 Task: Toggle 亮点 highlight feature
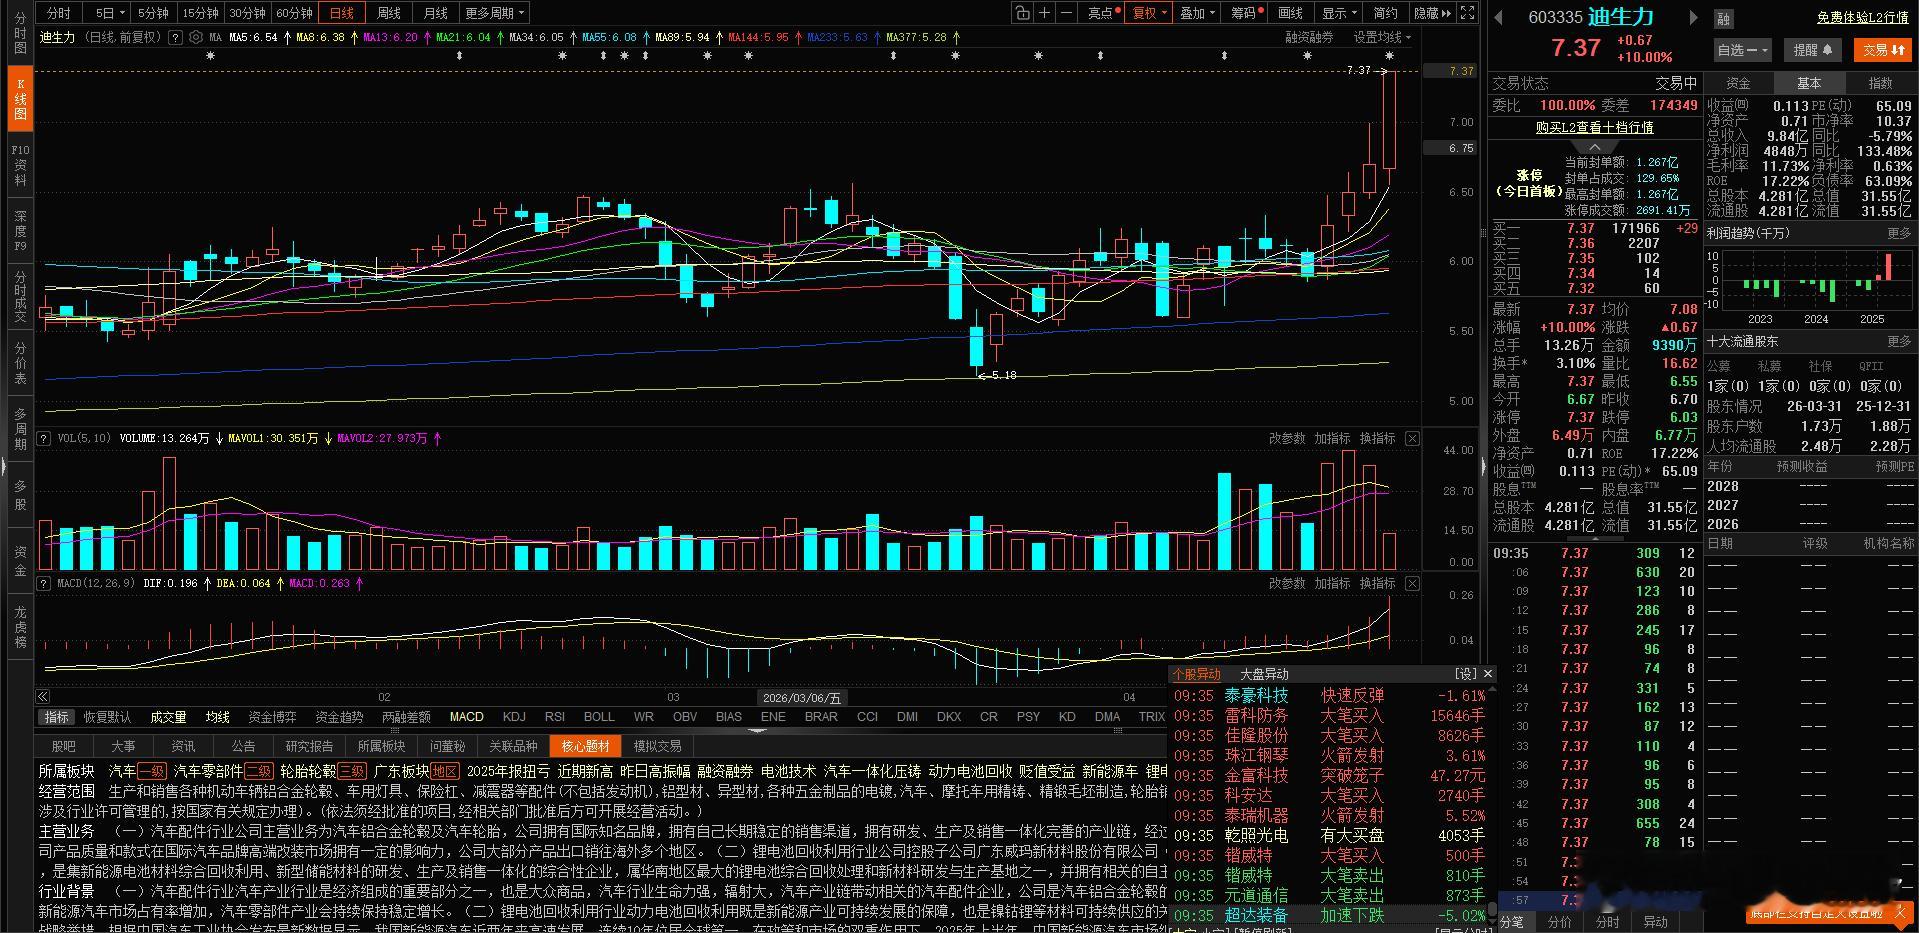(1100, 13)
